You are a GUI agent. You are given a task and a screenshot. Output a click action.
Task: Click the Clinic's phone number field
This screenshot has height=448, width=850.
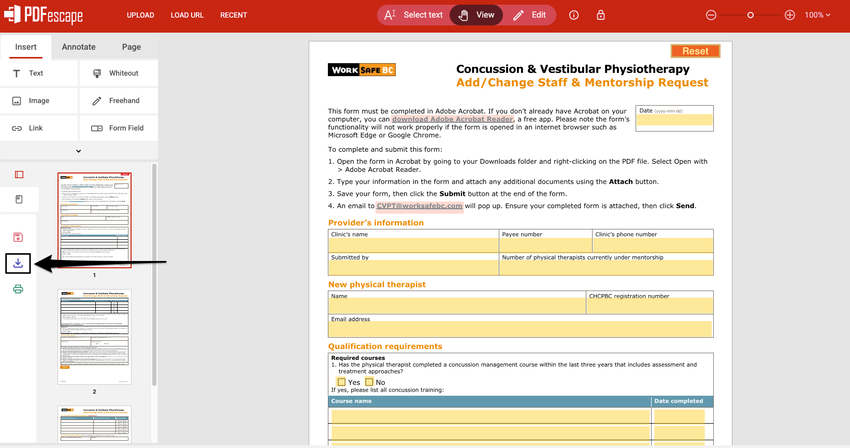point(653,245)
